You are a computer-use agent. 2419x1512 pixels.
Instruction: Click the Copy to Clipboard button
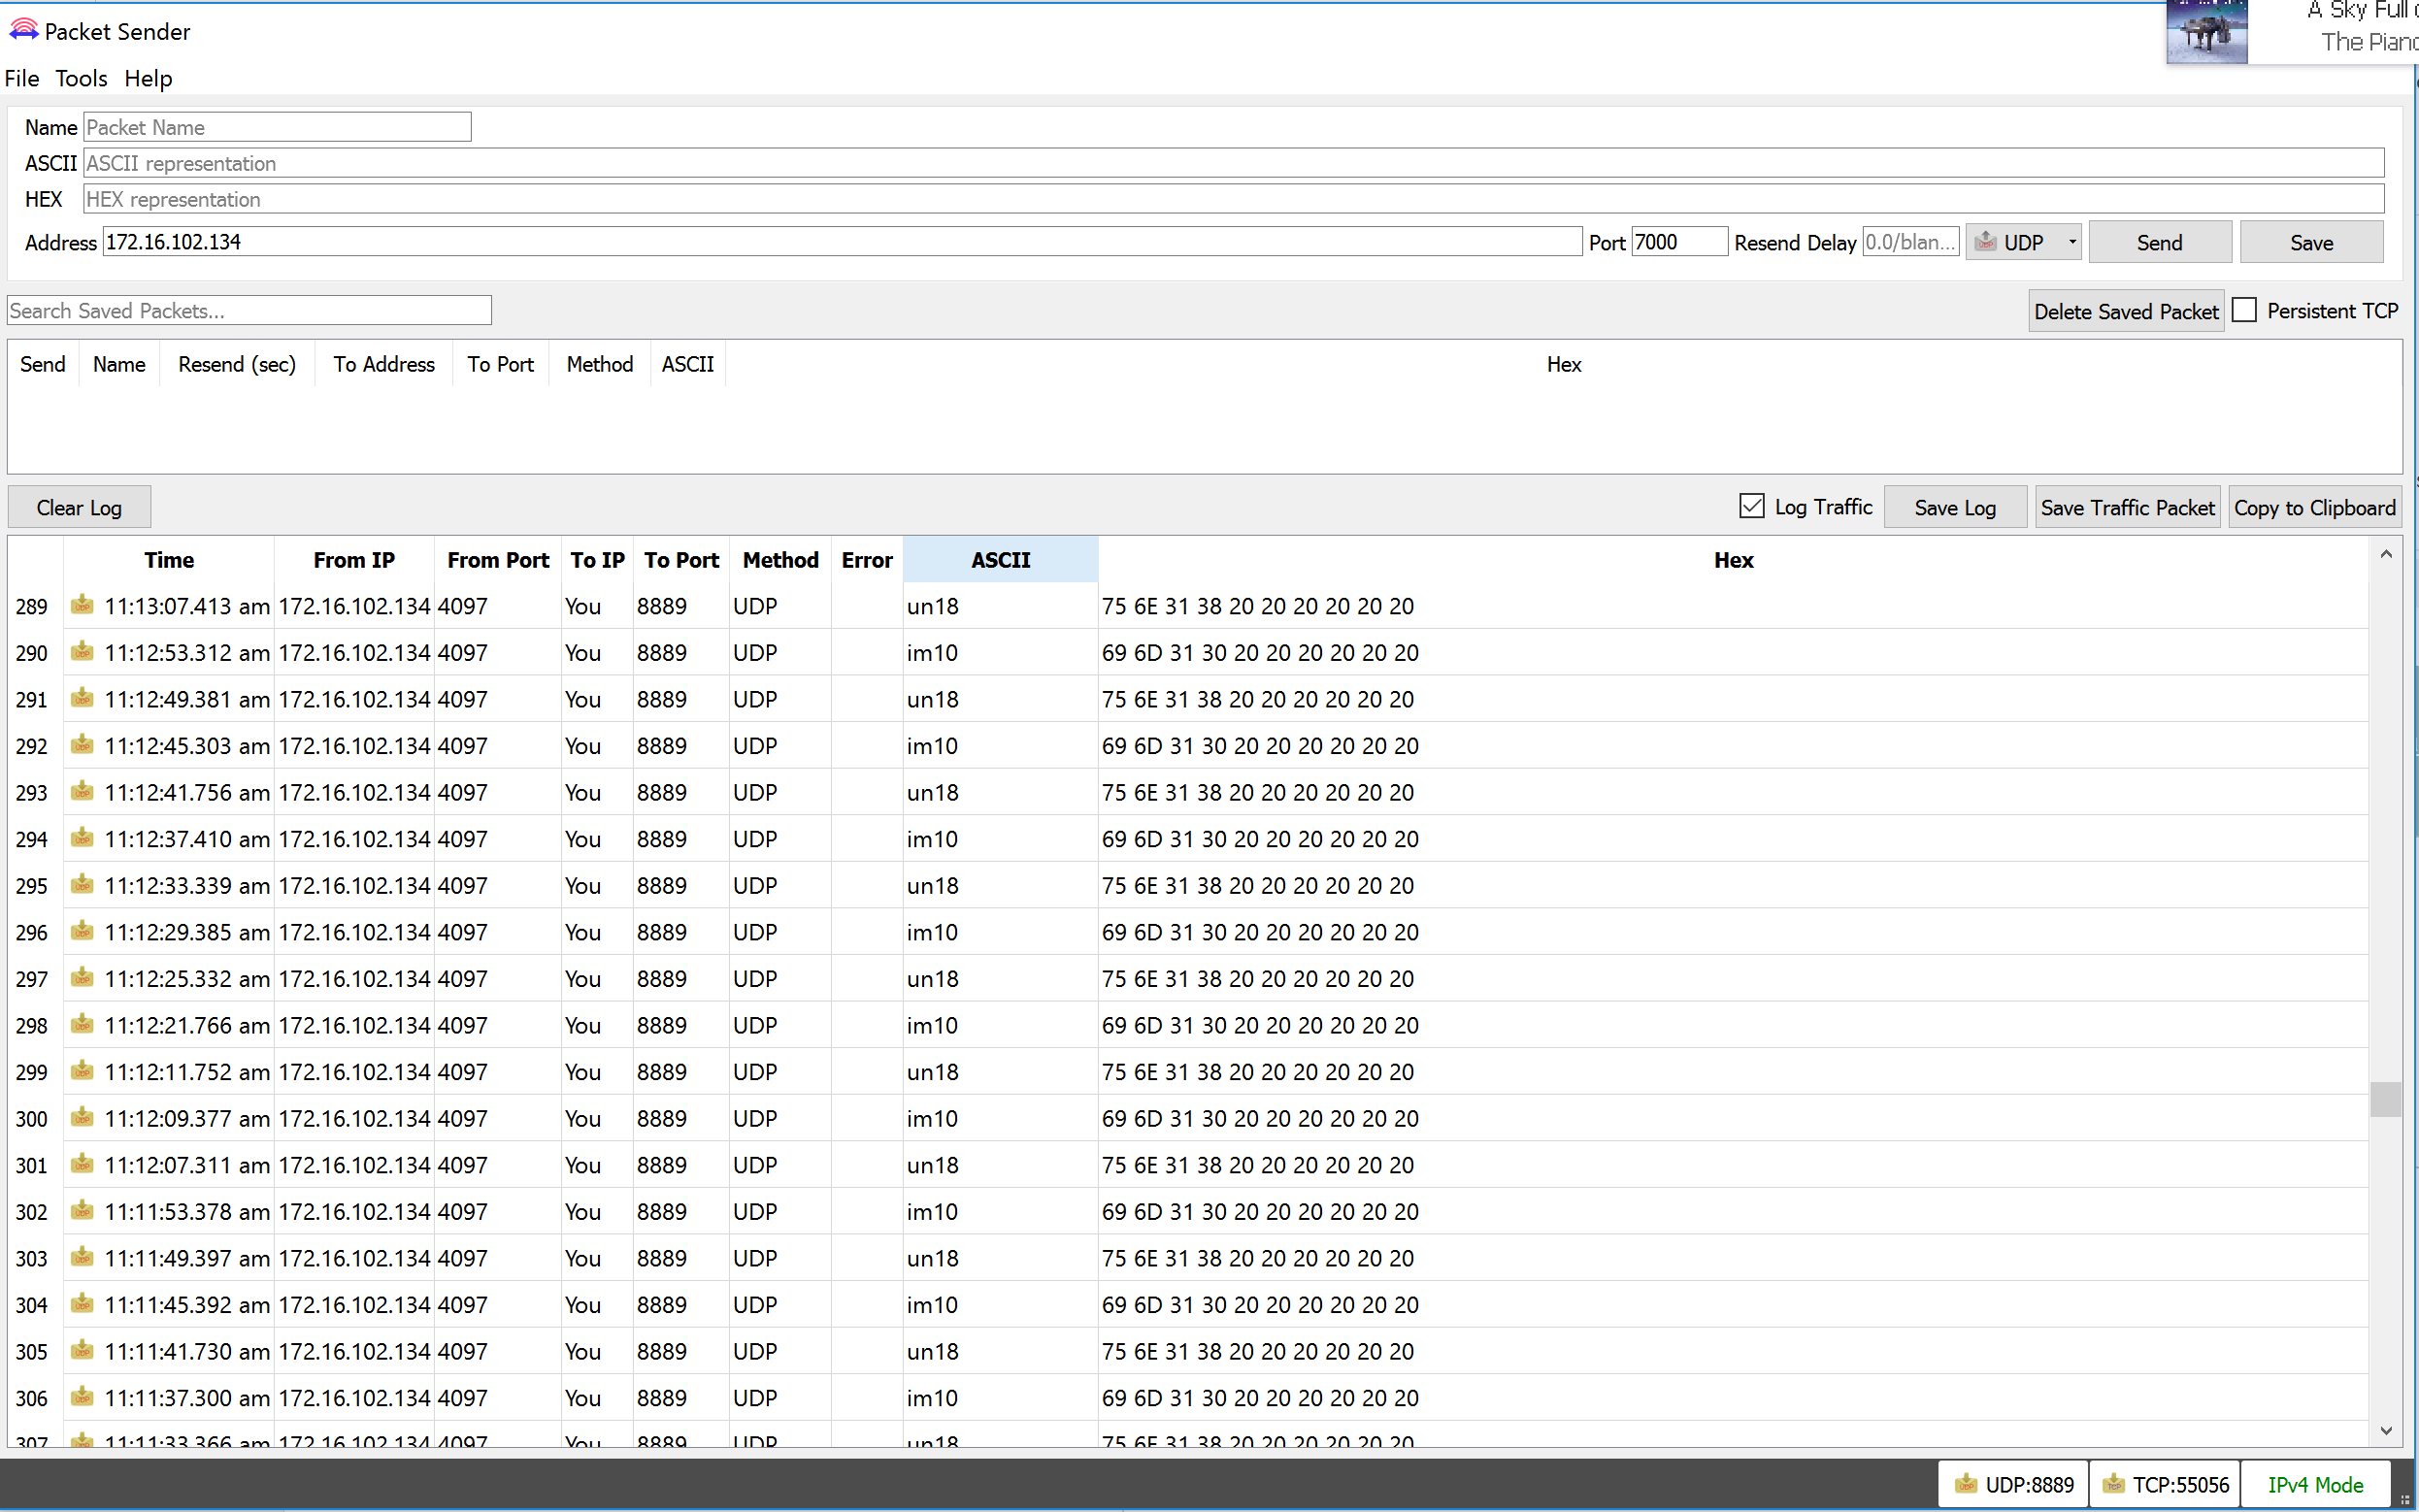point(2314,507)
